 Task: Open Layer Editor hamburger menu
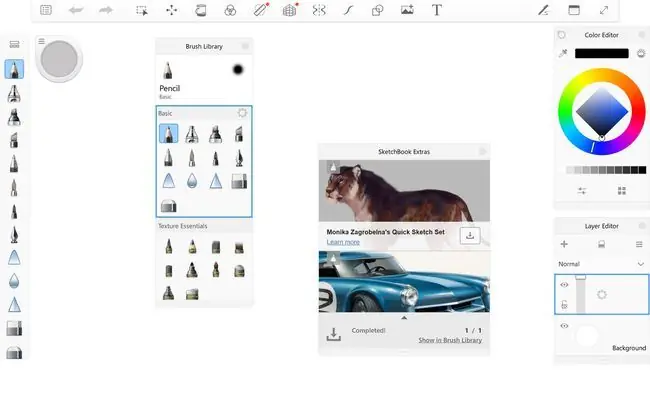pyautogui.click(x=639, y=244)
